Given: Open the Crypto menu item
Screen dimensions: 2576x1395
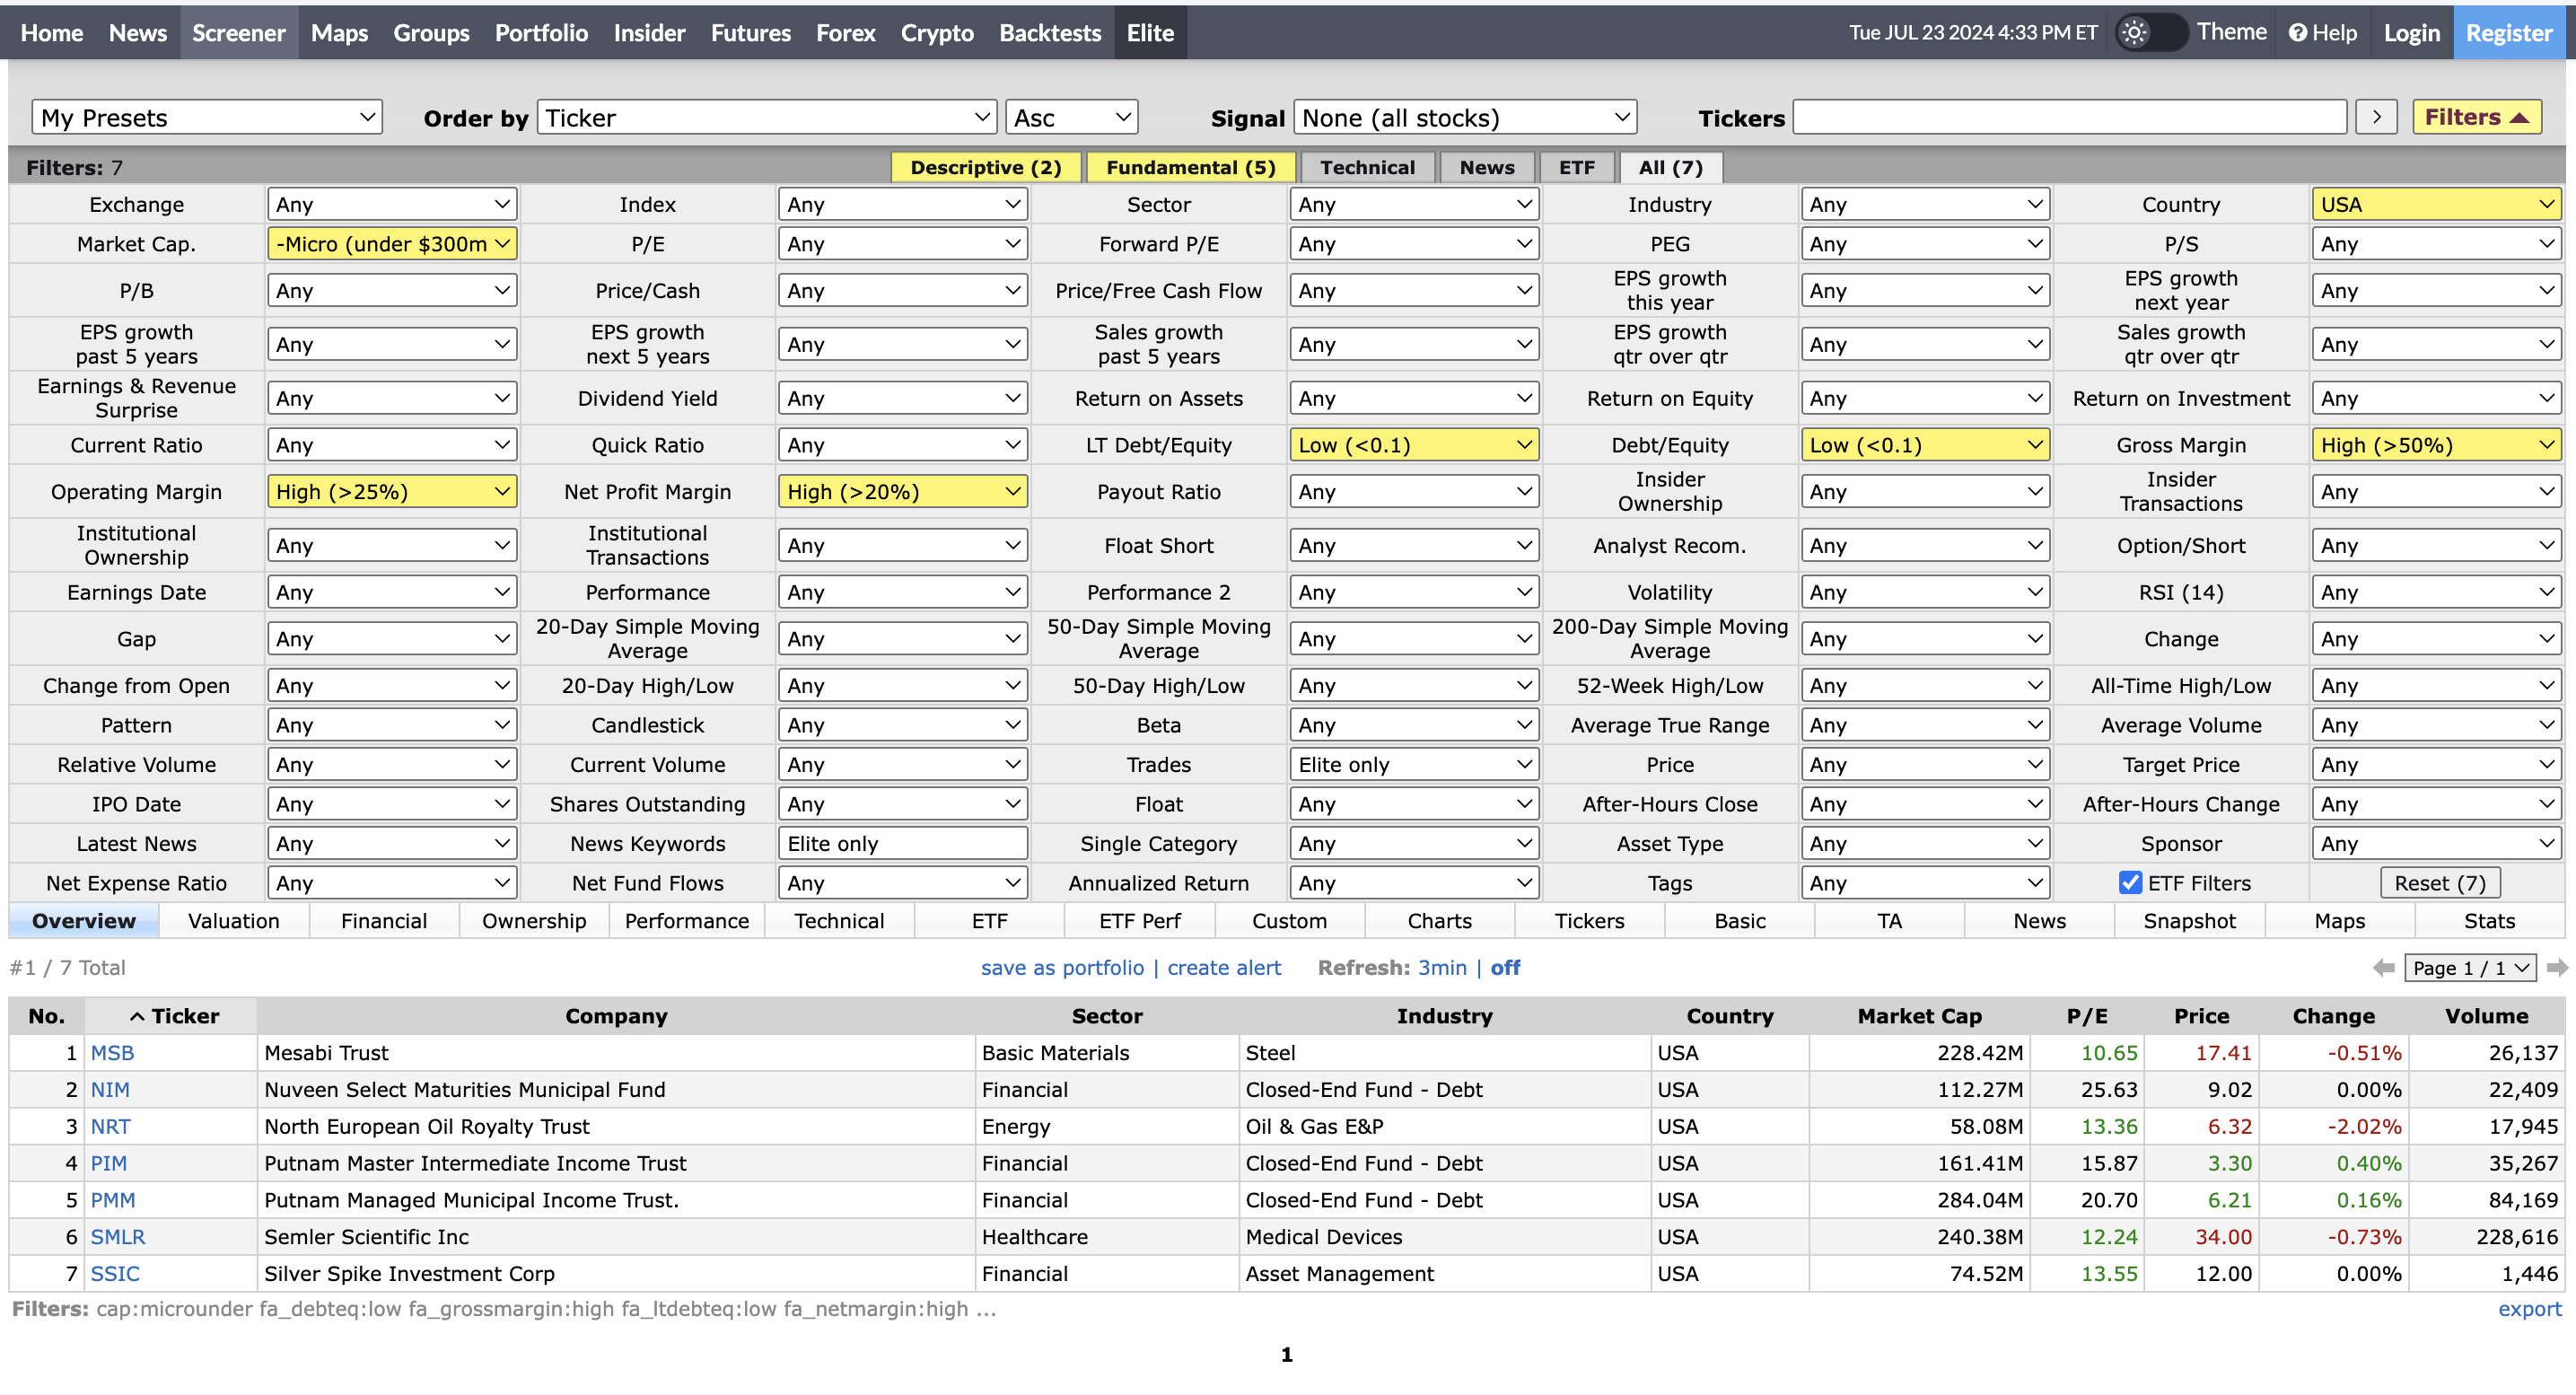Looking at the screenshot, I should click(x=937, y=32).
